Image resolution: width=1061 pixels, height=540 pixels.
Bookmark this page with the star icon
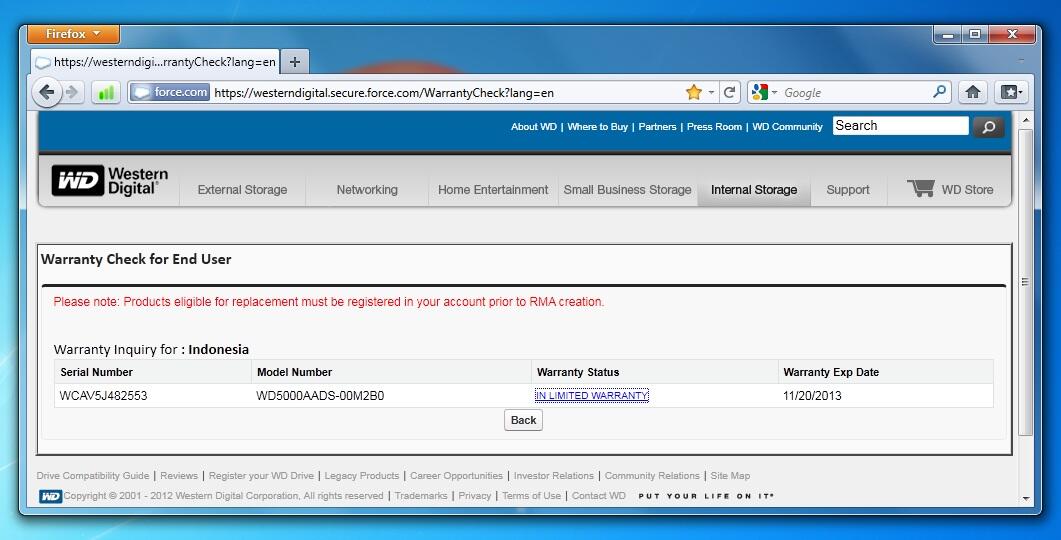(694, 92)
